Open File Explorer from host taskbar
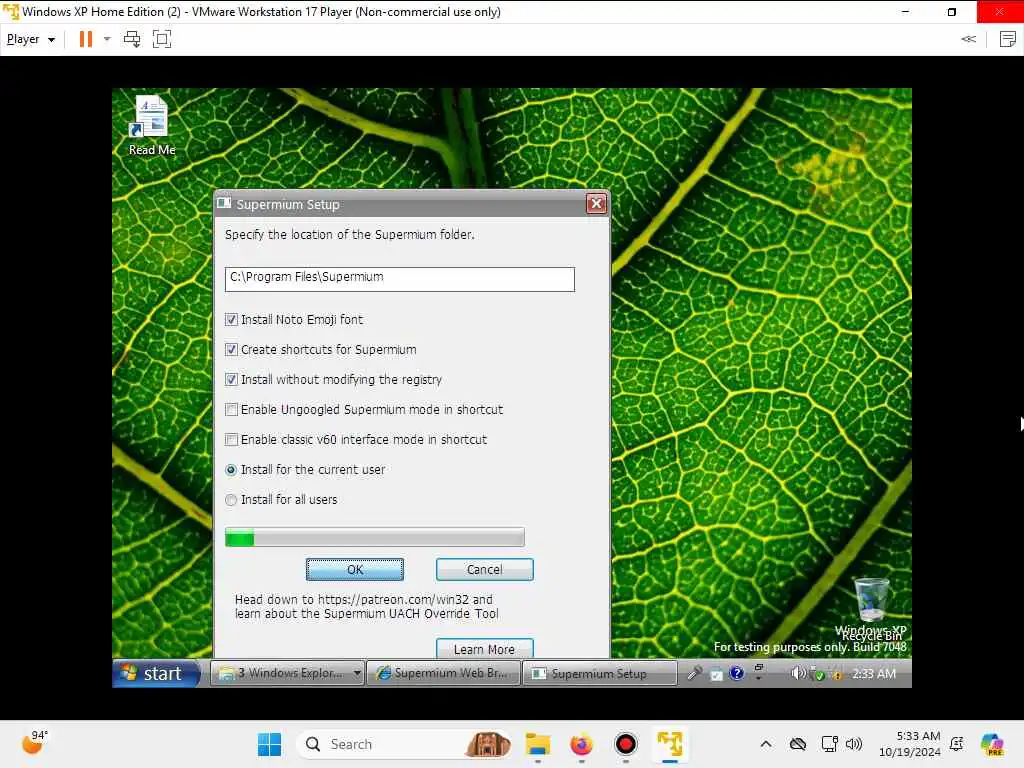Viewport: 1024px width, 768px height. [x=538, y=744]
